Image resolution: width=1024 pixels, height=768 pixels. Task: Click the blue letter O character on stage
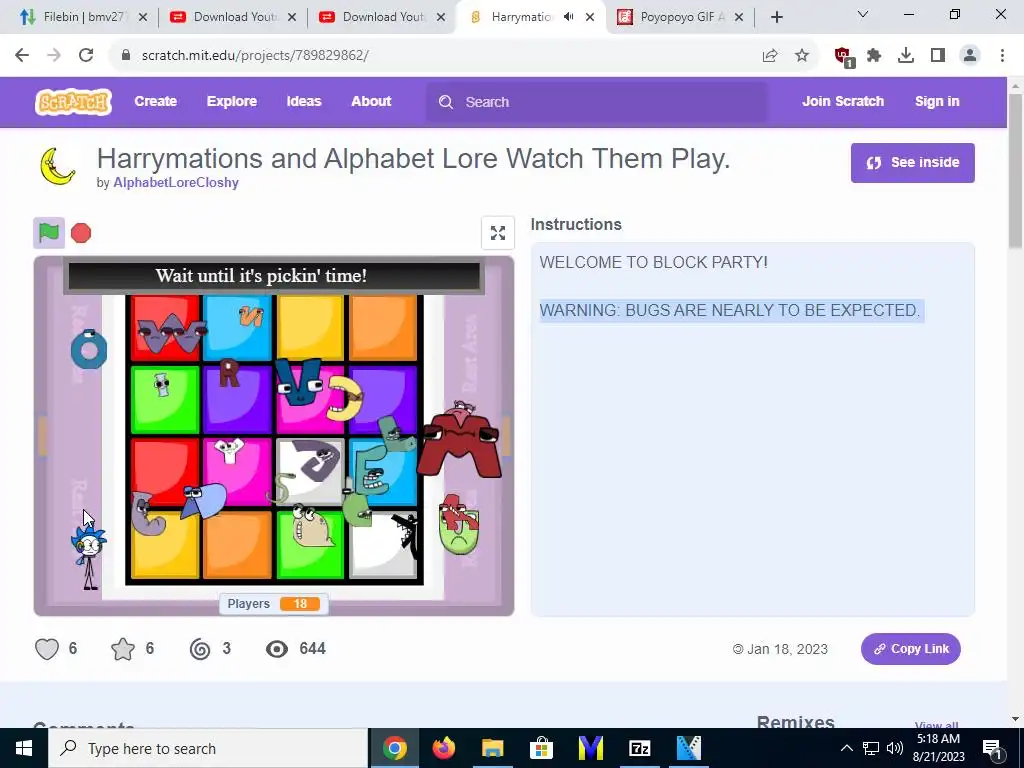click(89, 349)
